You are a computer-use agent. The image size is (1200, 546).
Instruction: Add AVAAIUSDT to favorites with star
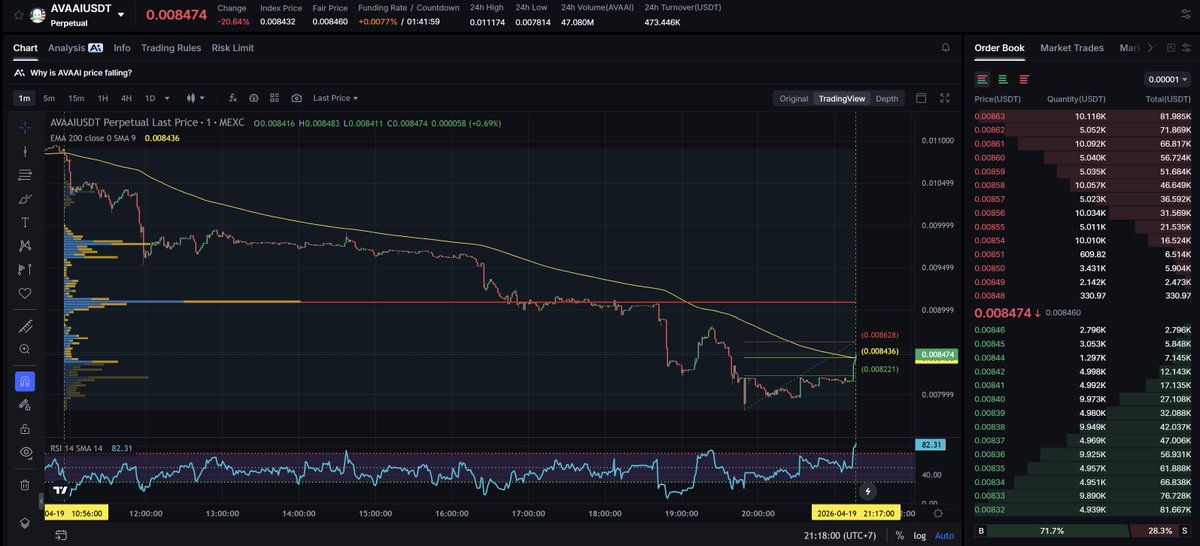[x=18, y=15]
